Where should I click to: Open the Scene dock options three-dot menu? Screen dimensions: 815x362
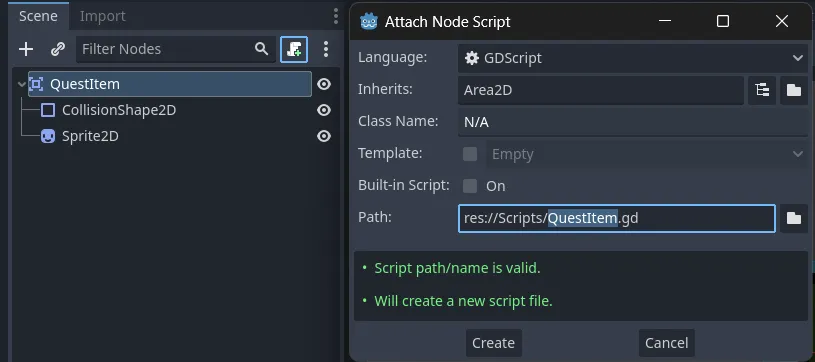336,16
